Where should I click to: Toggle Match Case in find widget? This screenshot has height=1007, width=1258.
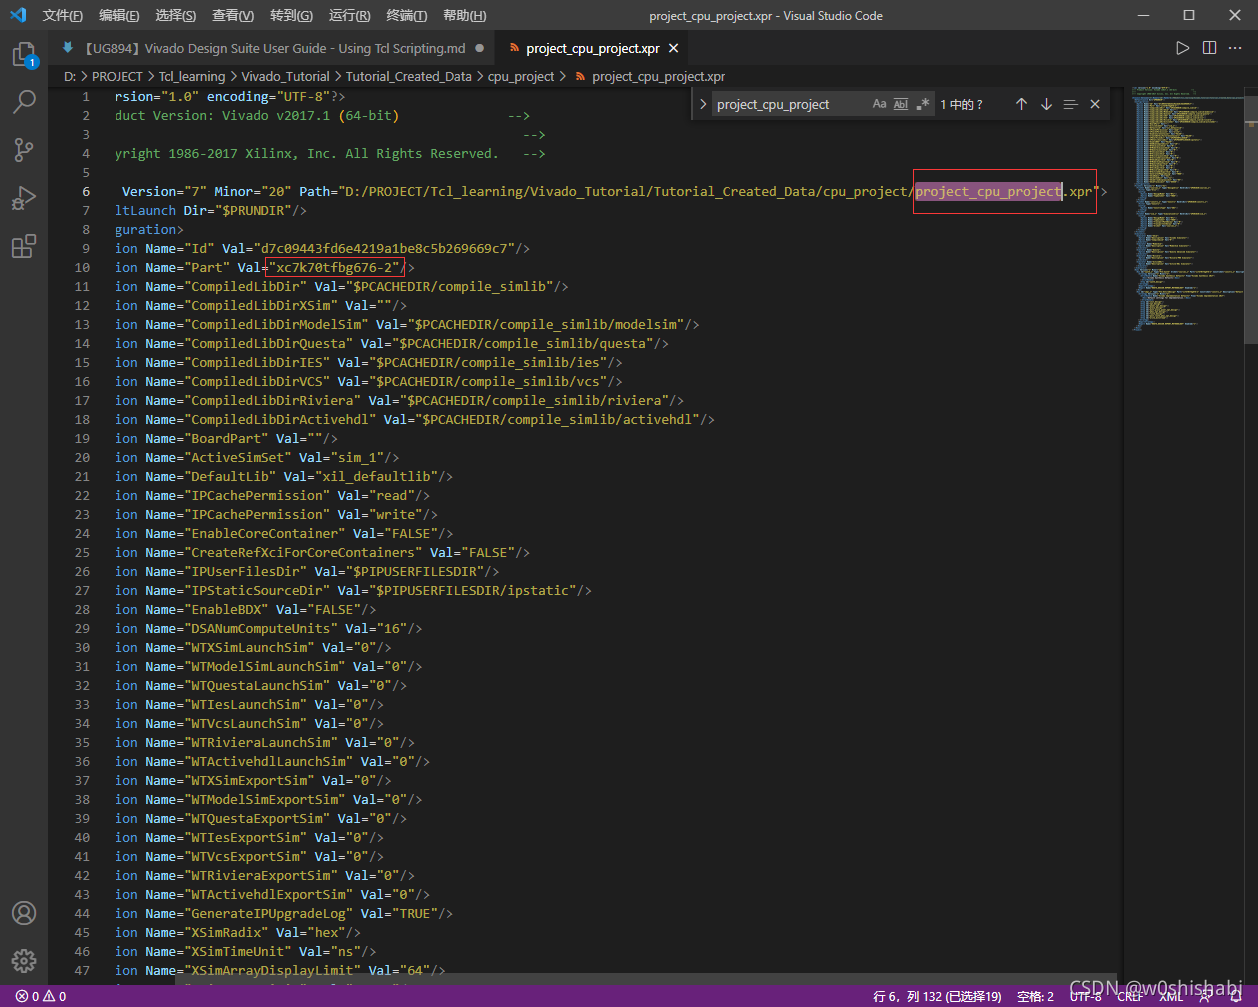tap(879, 104)
